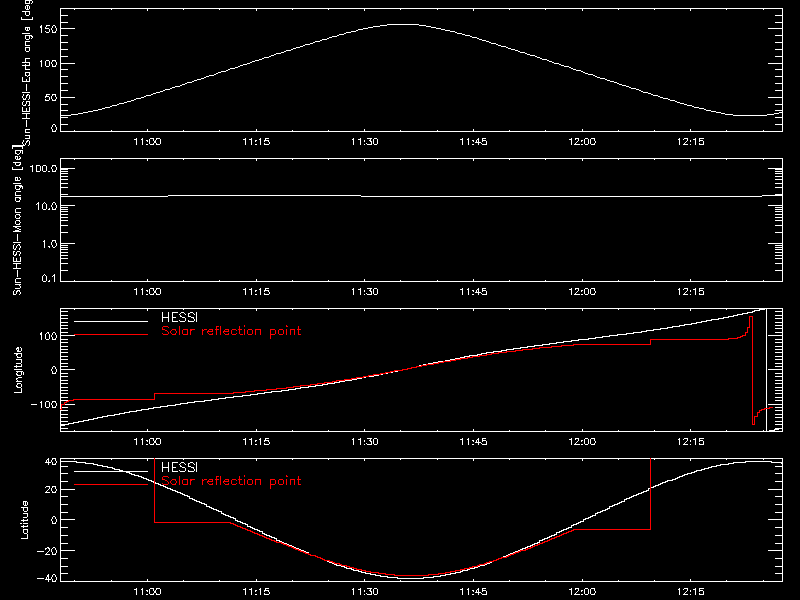Click the 150 tick label on Earth angle plot
This screenshot has width=800, height=600.
pos(48,29)
